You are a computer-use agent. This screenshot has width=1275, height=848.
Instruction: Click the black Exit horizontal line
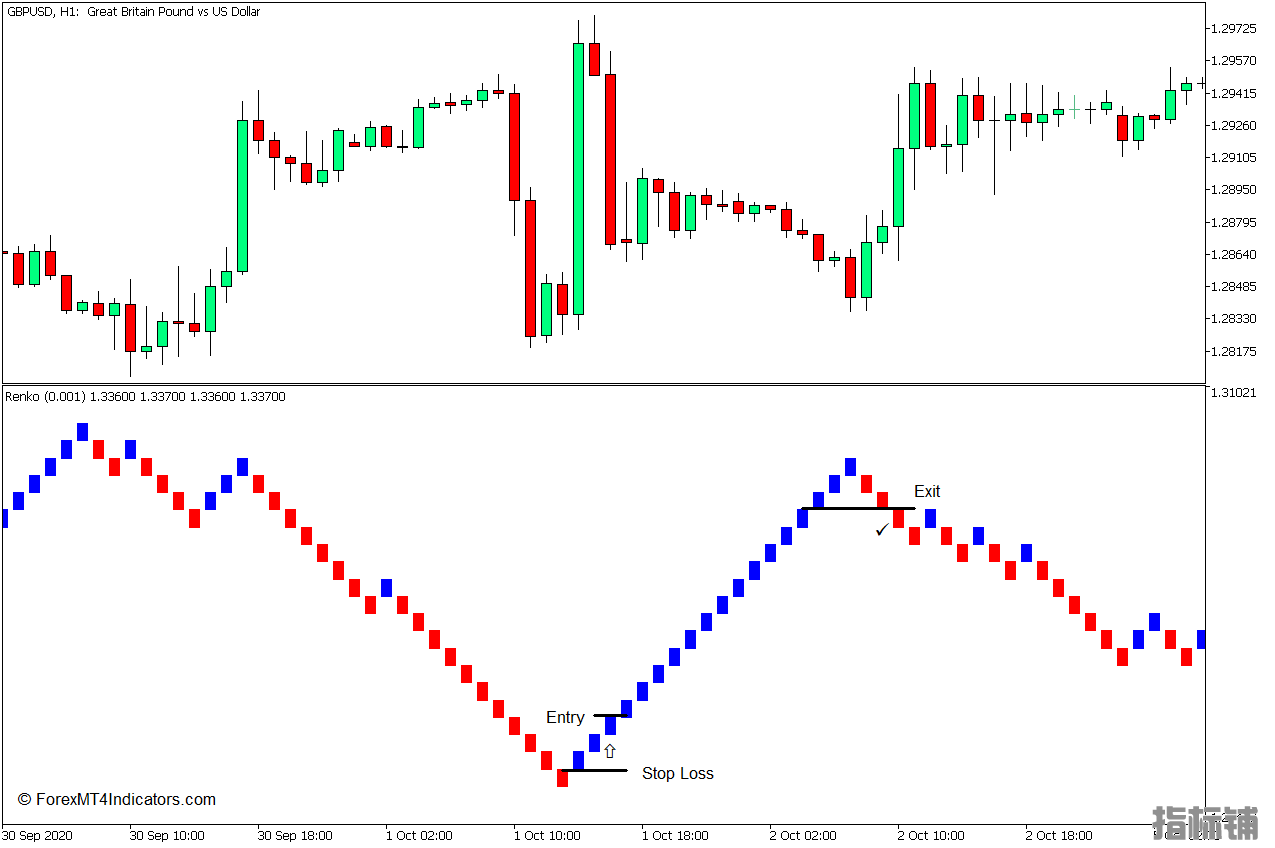(x=858, y=509)
